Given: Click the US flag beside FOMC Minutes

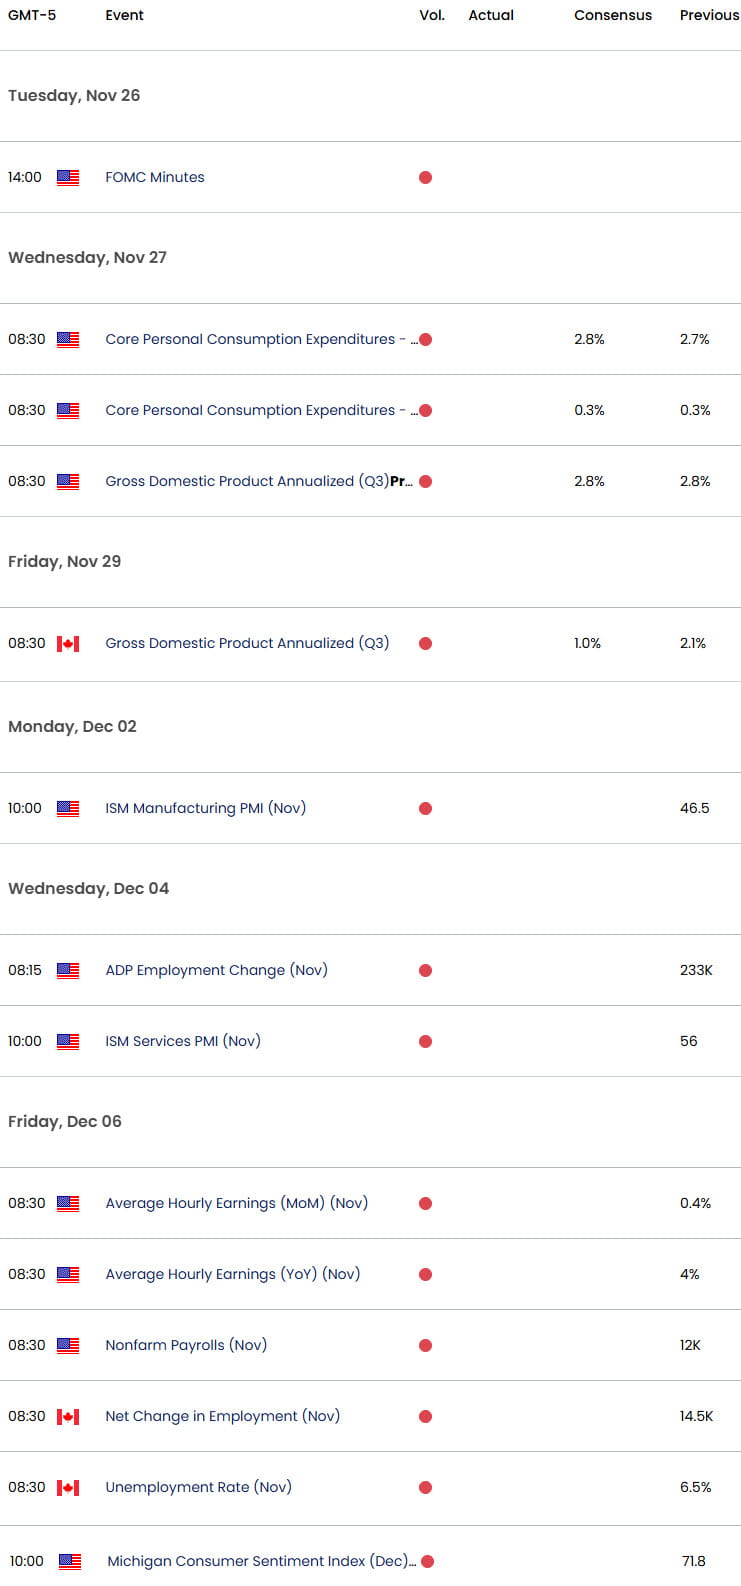Looking at the screenshot, I should coord(67,177).
